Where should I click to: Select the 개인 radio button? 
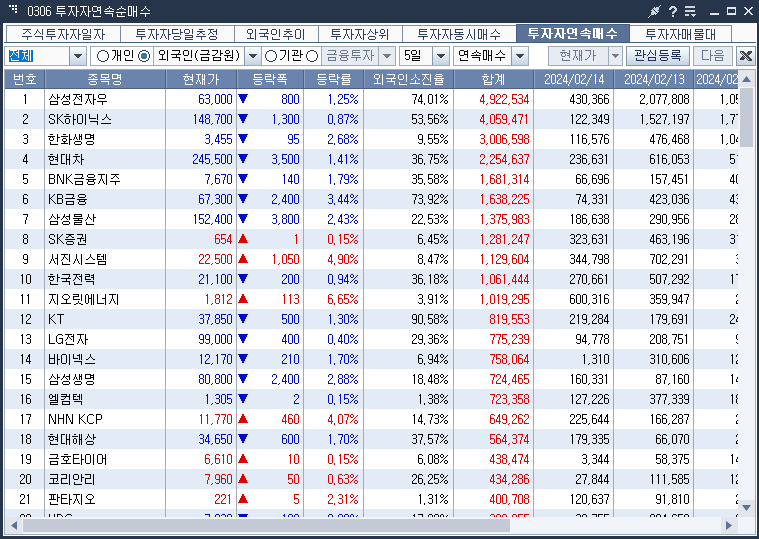[x=103, y=56]
